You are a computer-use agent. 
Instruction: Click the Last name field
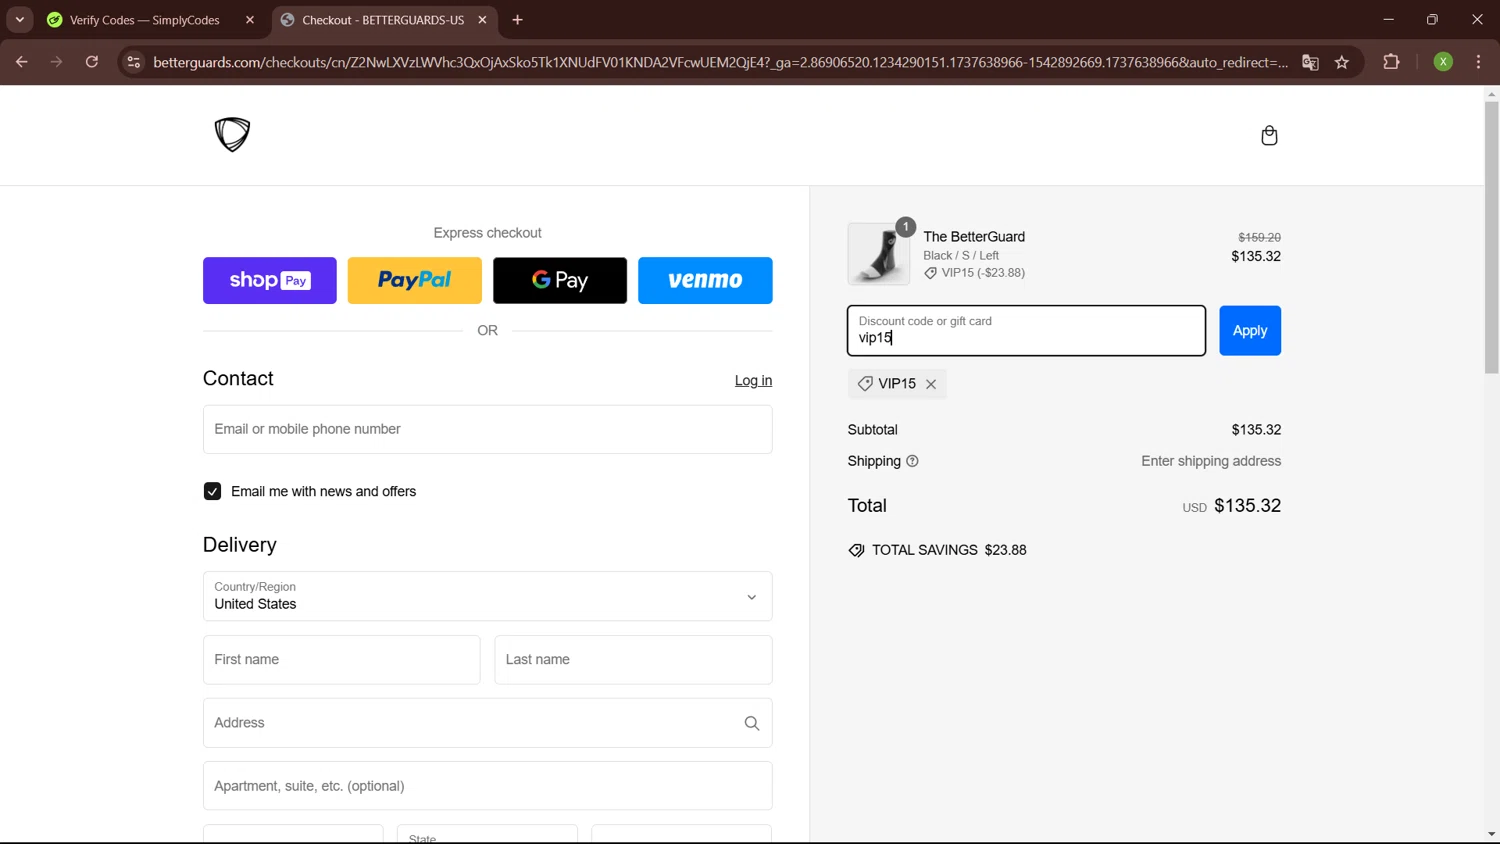pyautogui.click(x=633, y=660)
